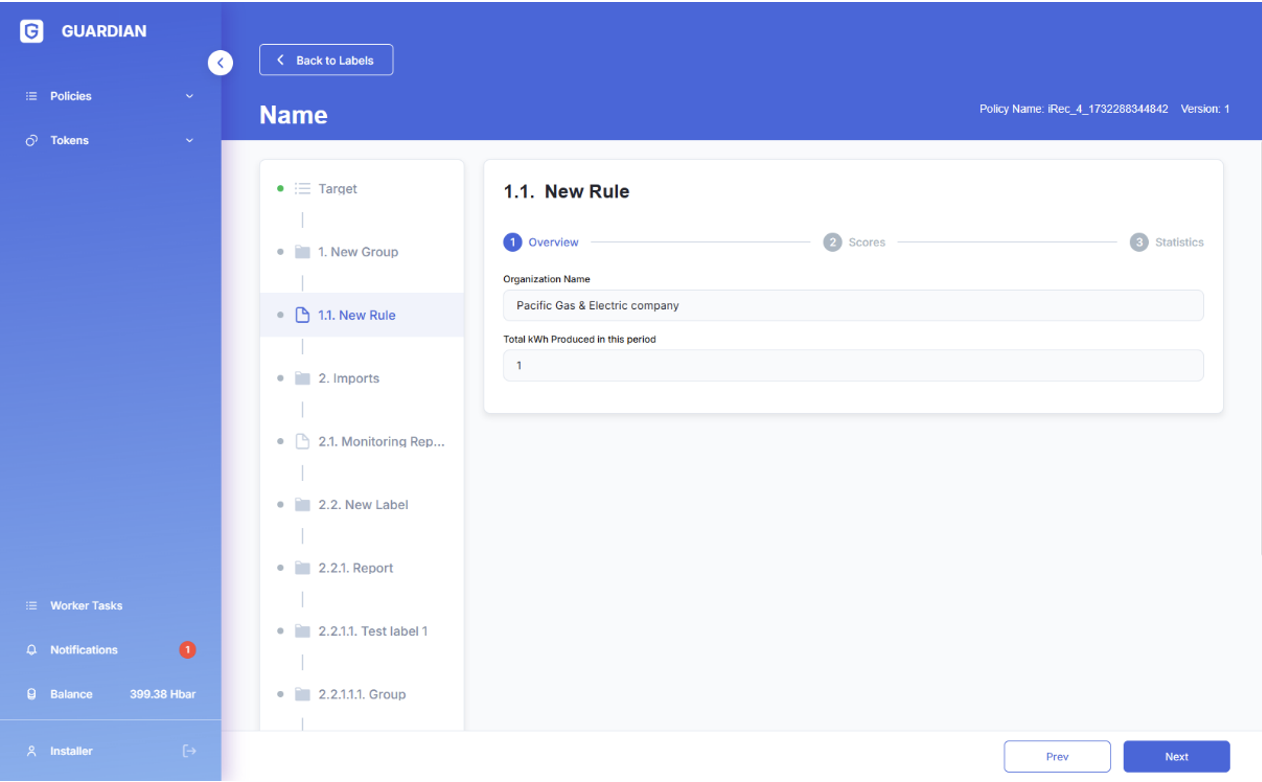Collapse the sidebar with the arrow button
Screen dimensions: 1262x782
pyautogui.click(x=220, y=63)
